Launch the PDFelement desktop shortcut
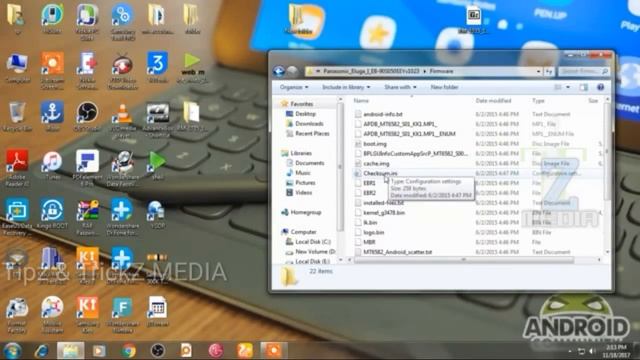The height and width of the screenshot is (360, 640). click(x=87, y=167)
